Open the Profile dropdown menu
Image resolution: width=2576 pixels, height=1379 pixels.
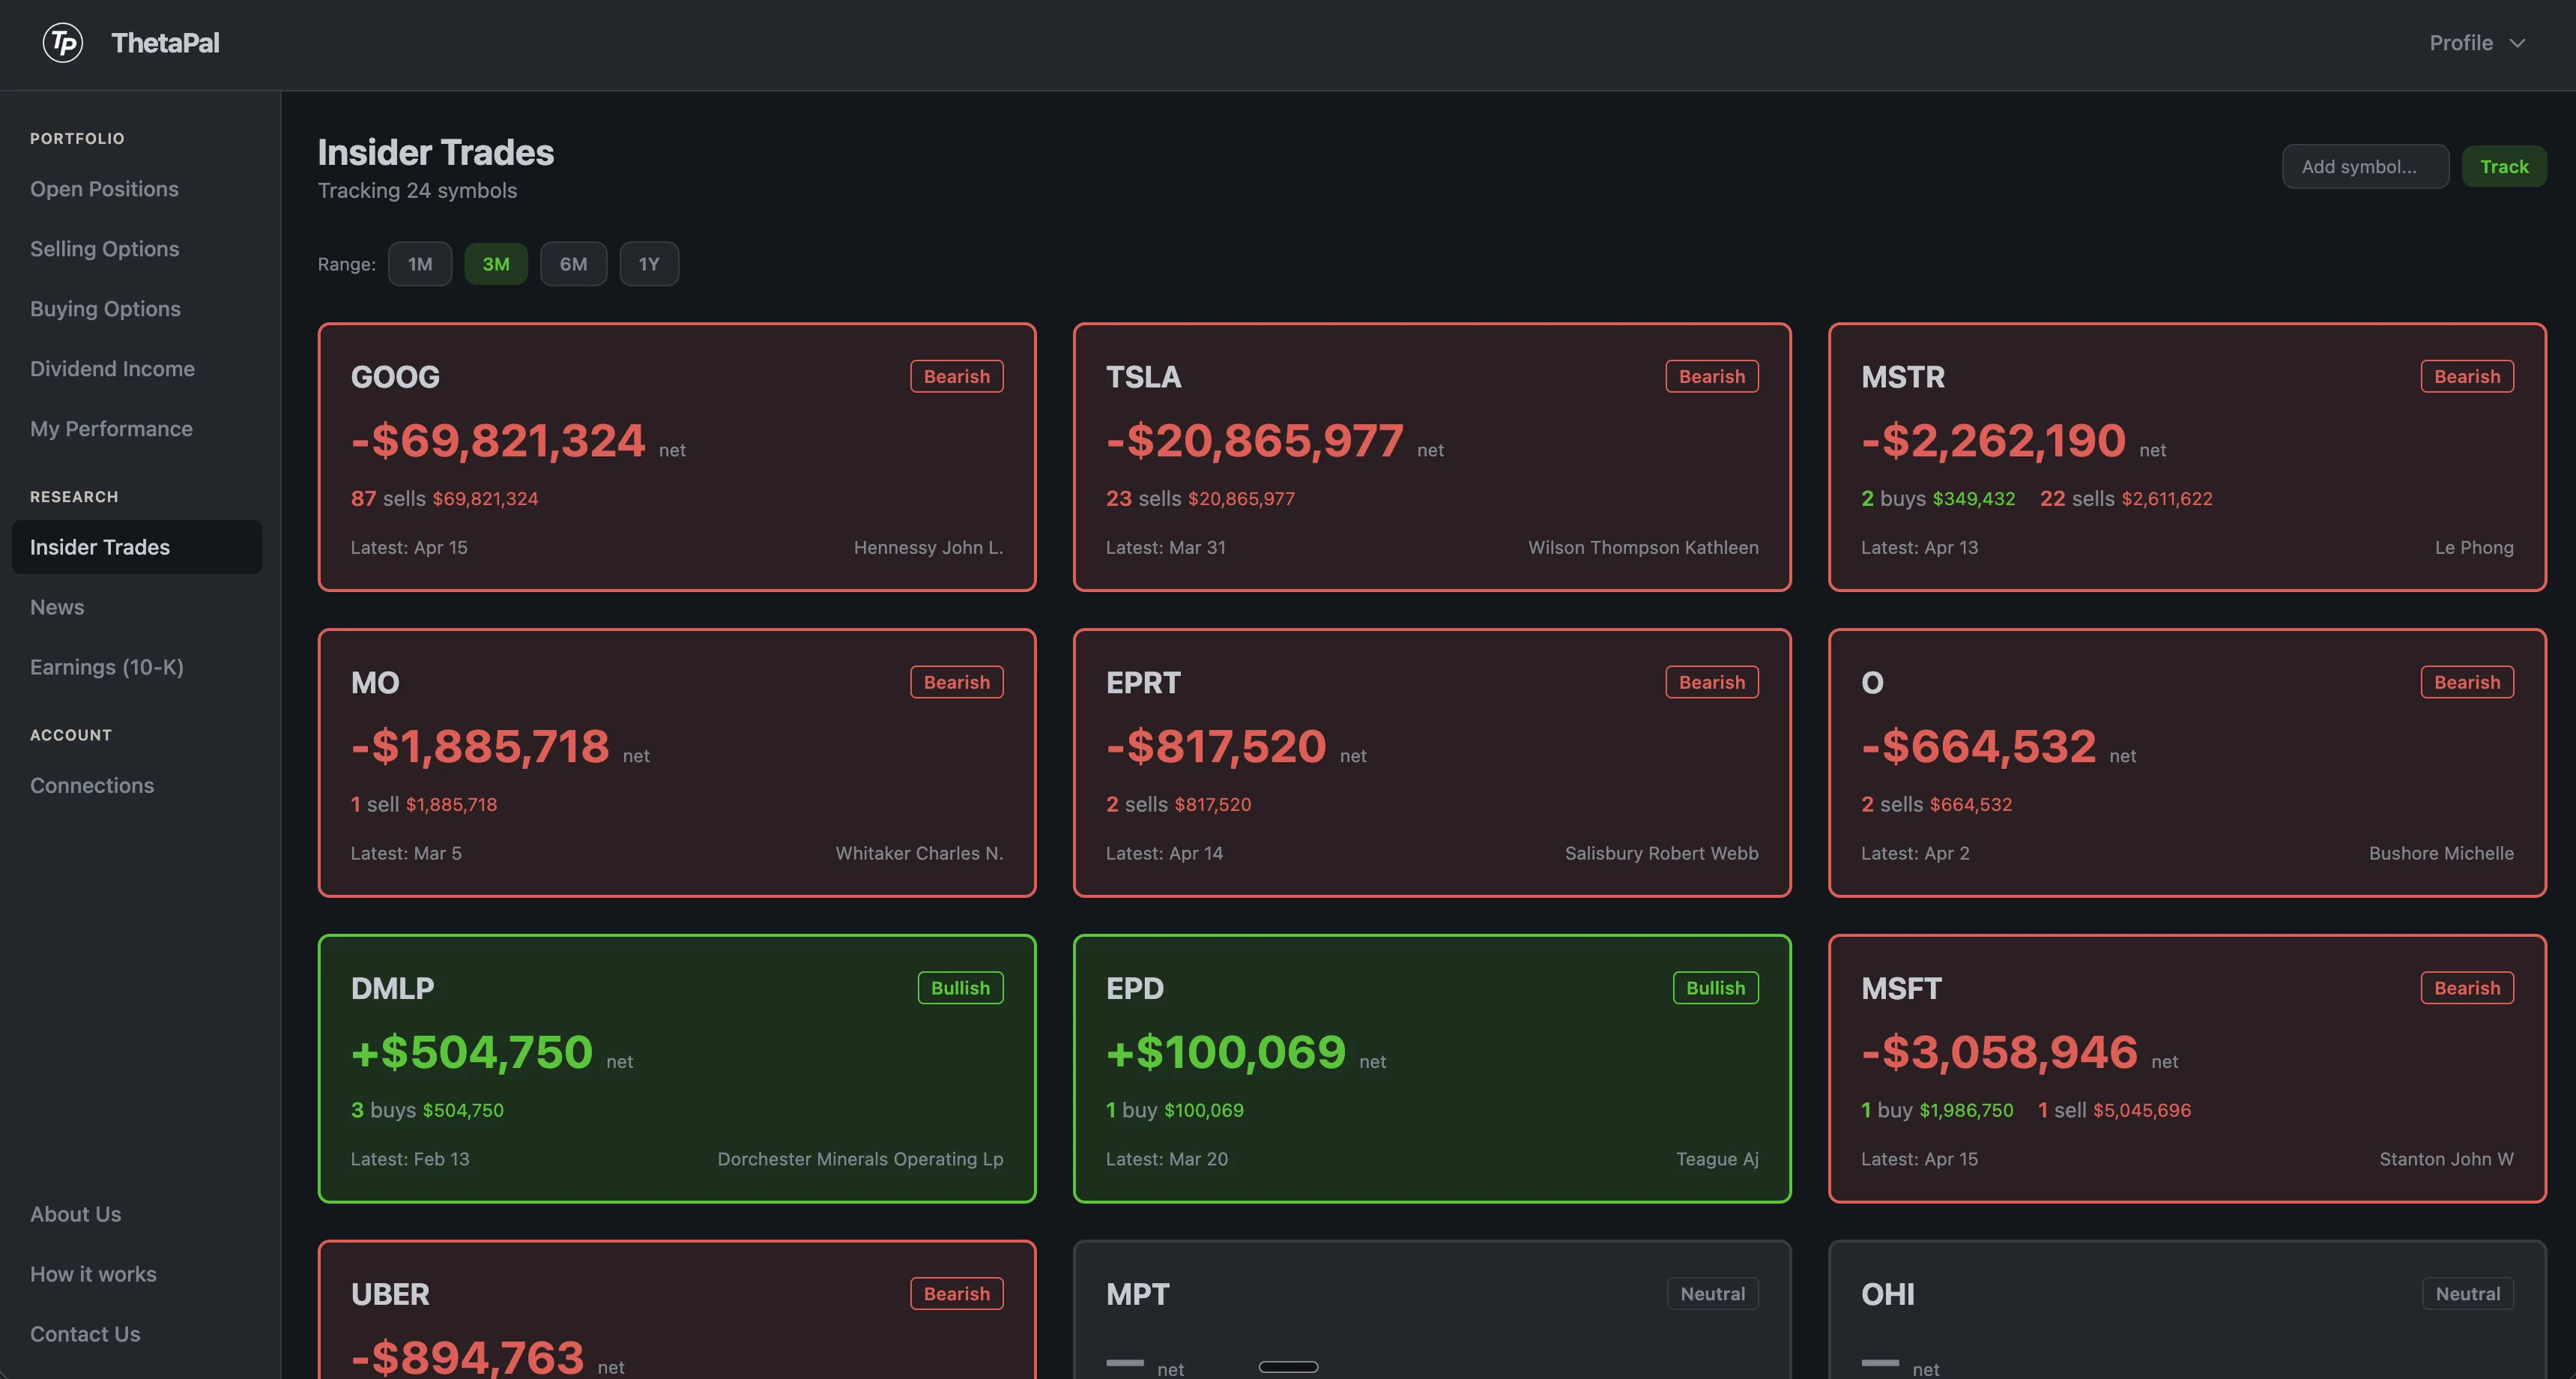click(x=2477, y=43)
